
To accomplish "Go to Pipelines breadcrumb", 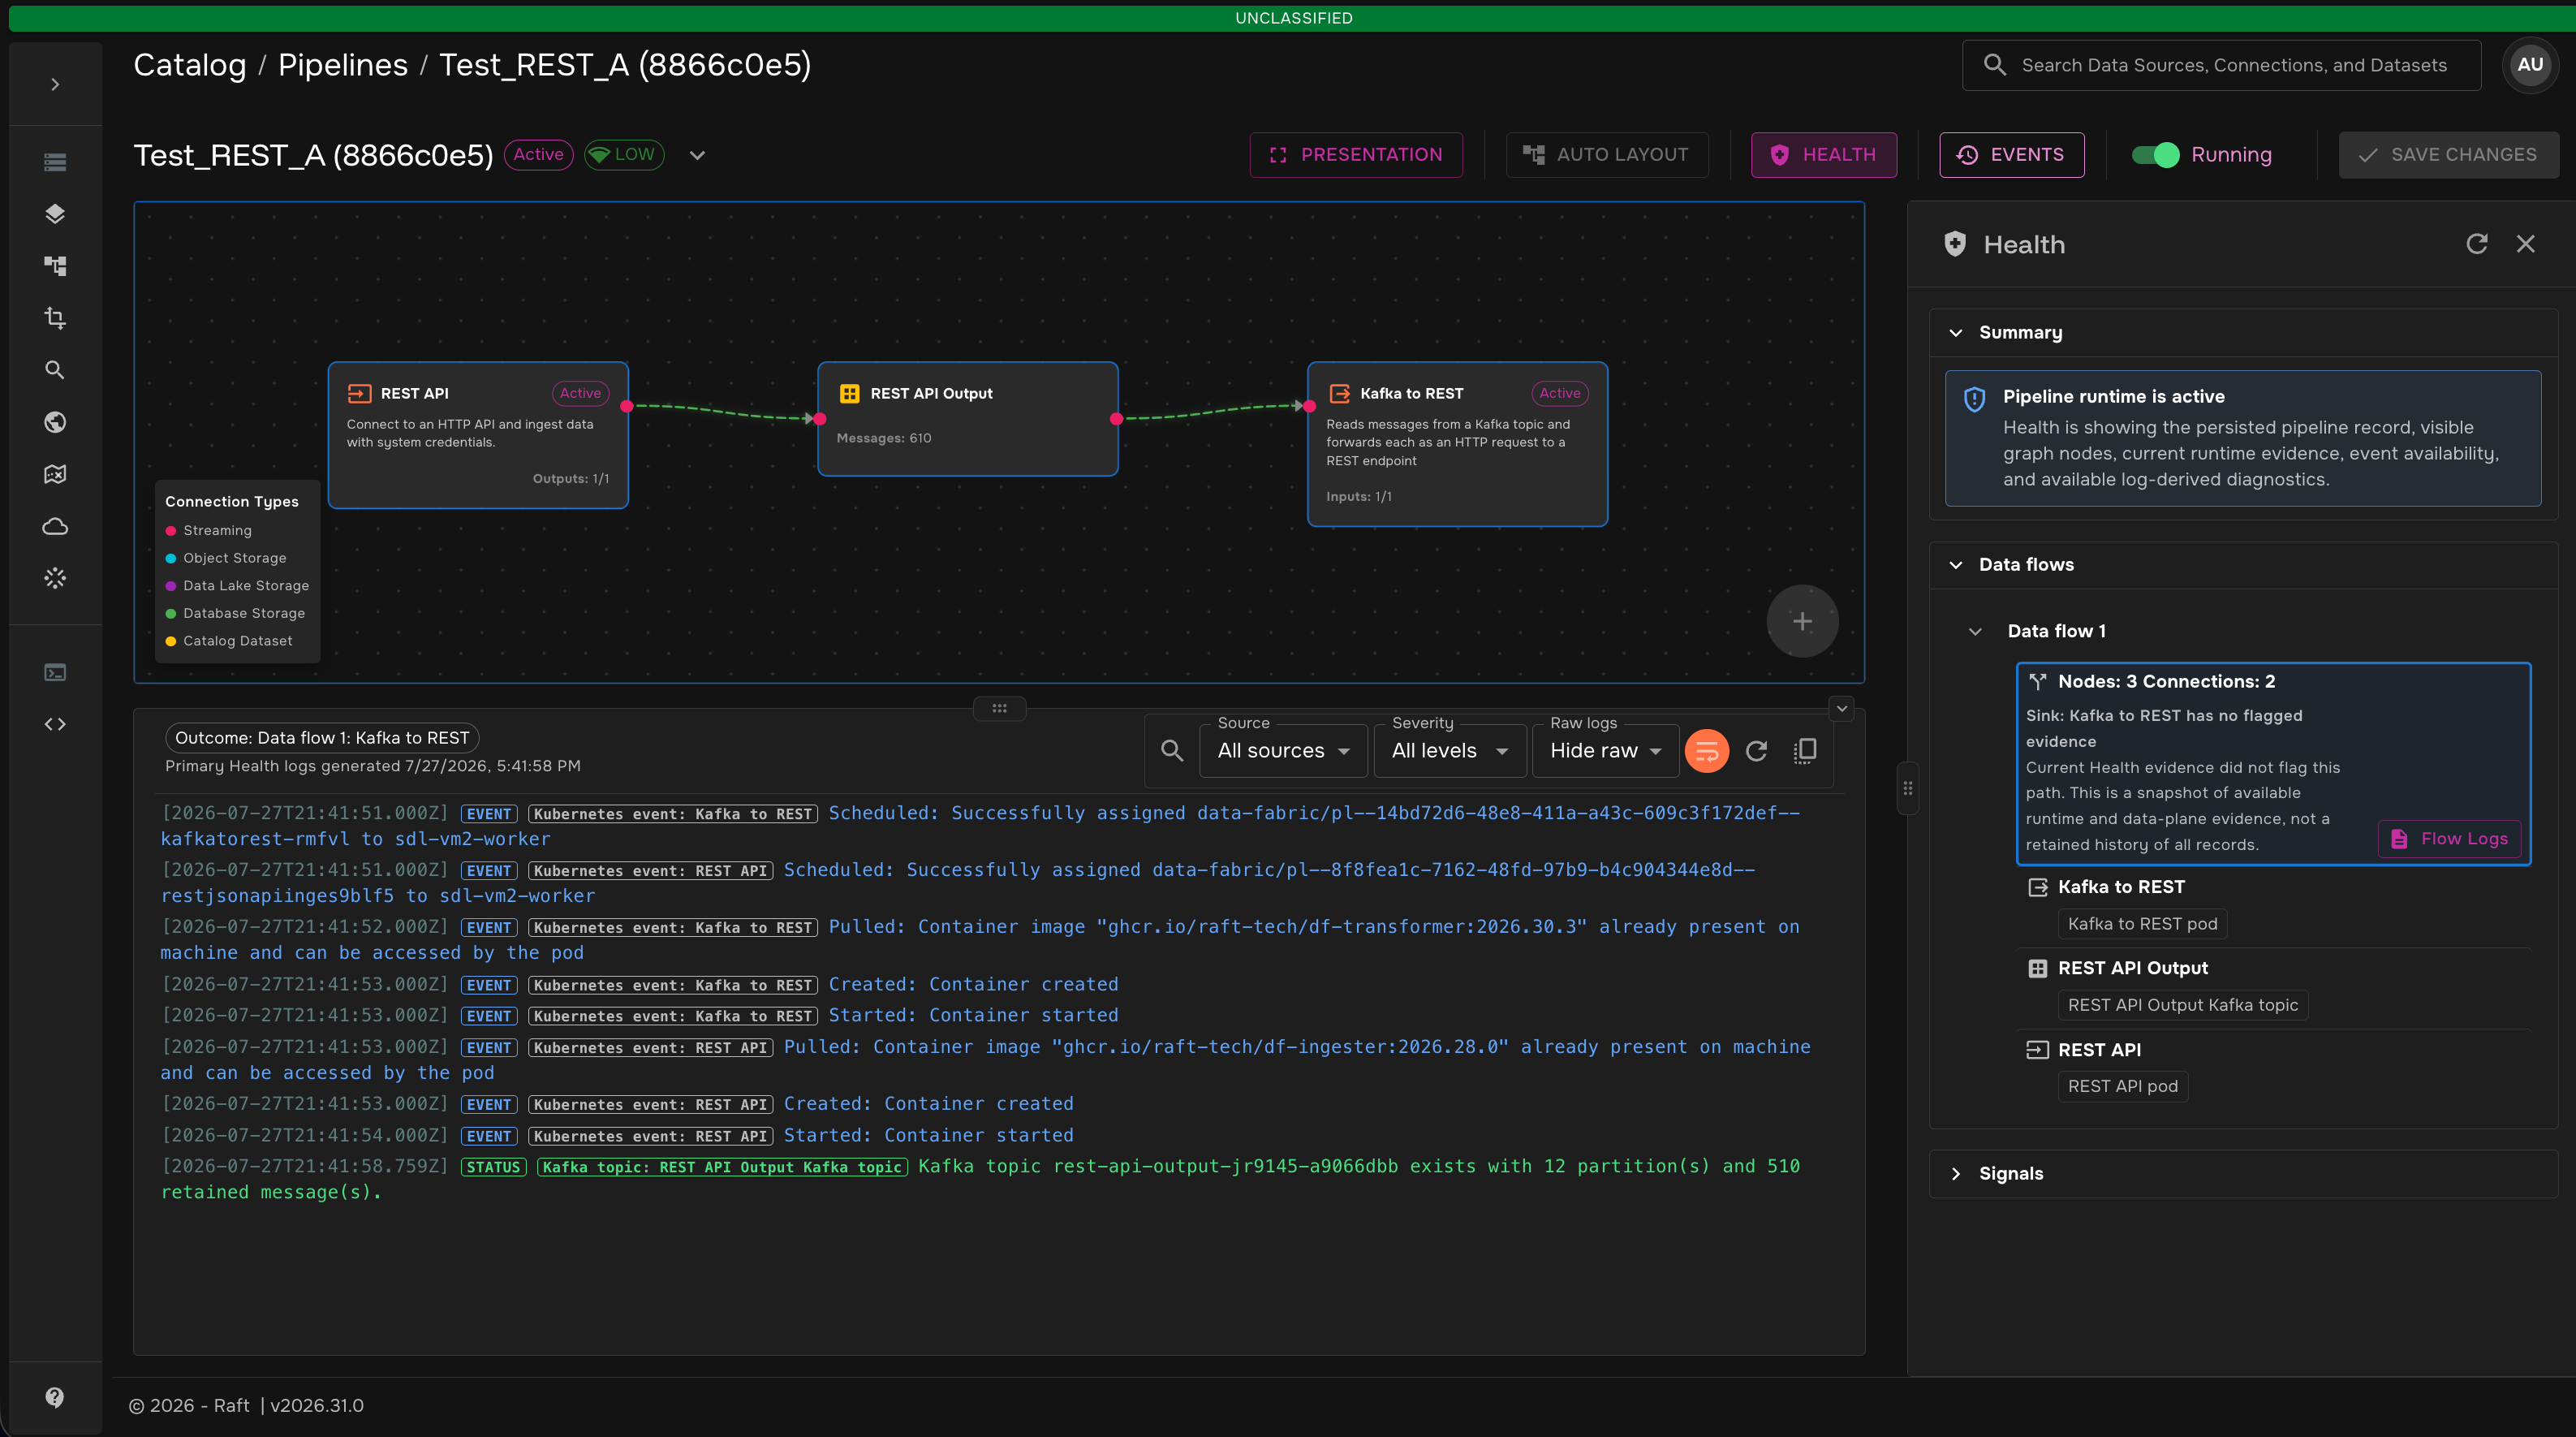I will pyautogui.click(x=343, y=65).
